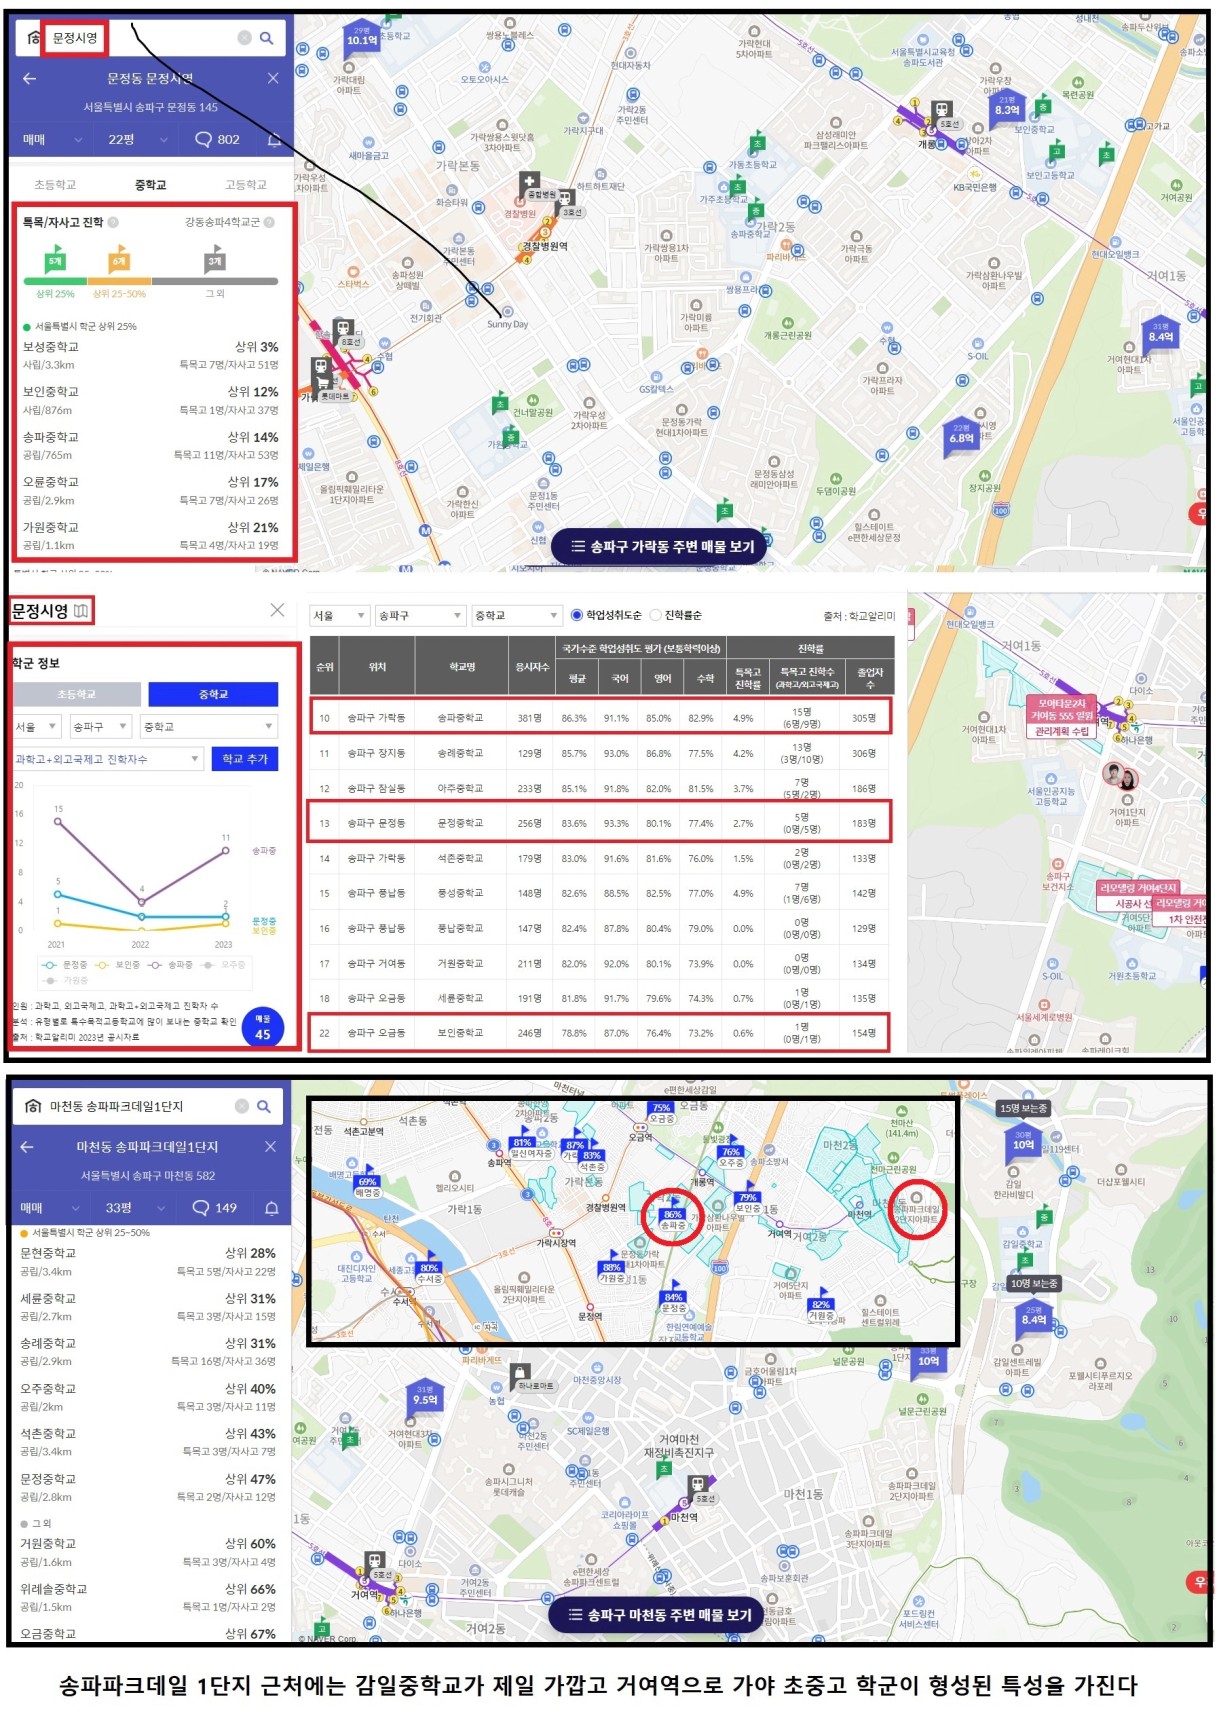Click green 상위 25% bar segment

click(55, 282)
